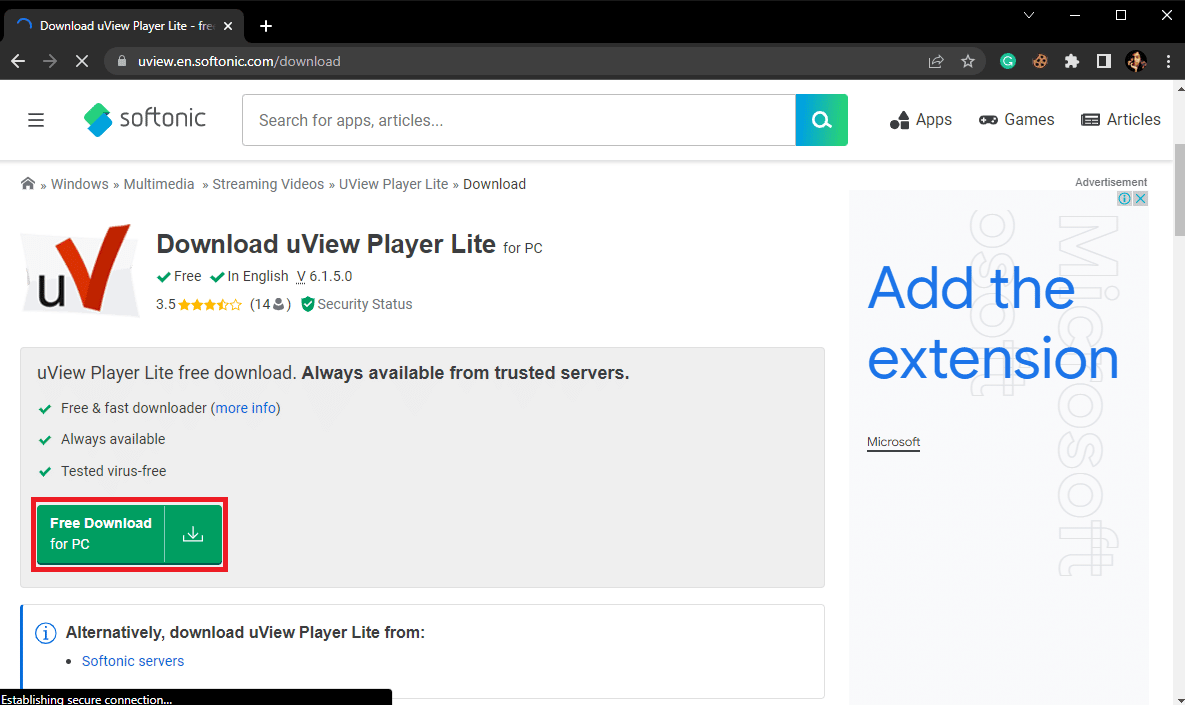The height and width of the screenshot is (705, 1185).
Task: Stop page loading with the X button
Action: pyautogui.click(x=82, y=61)
